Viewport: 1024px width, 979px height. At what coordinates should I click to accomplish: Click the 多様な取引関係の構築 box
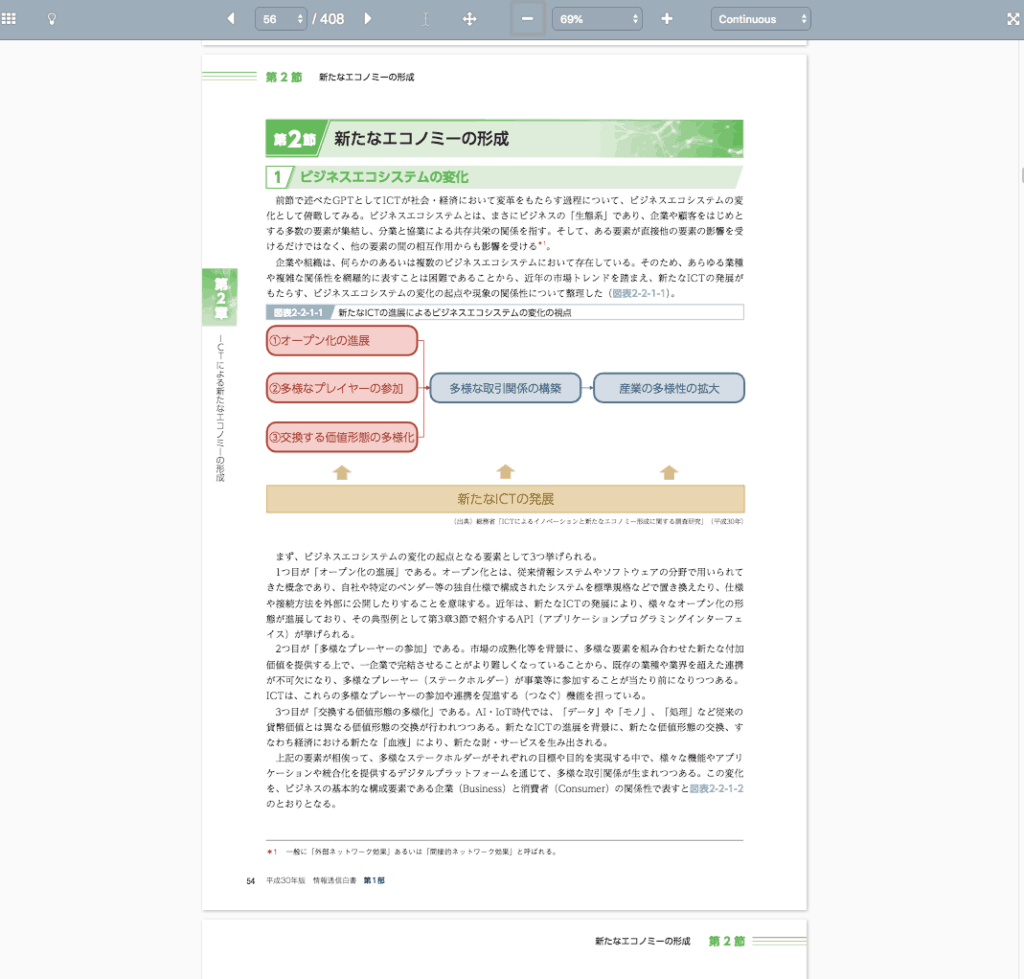[505, 388]
